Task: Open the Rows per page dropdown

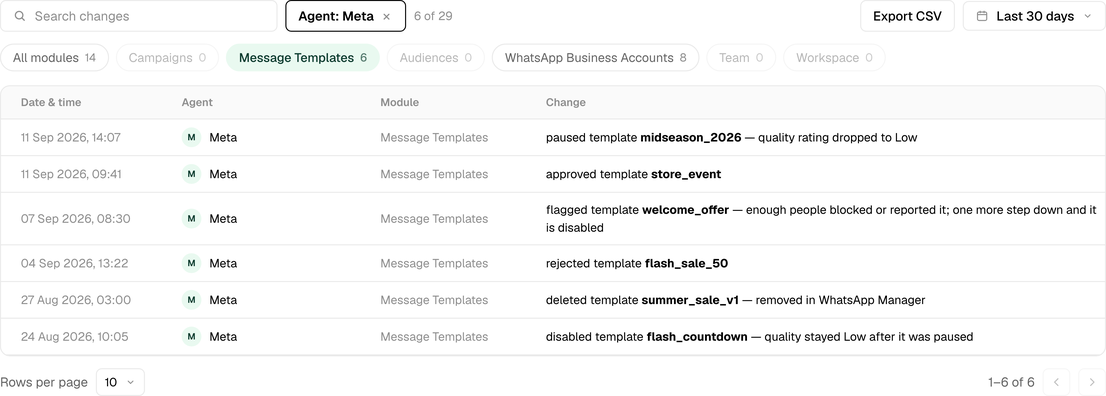Action: click(120, 382)
